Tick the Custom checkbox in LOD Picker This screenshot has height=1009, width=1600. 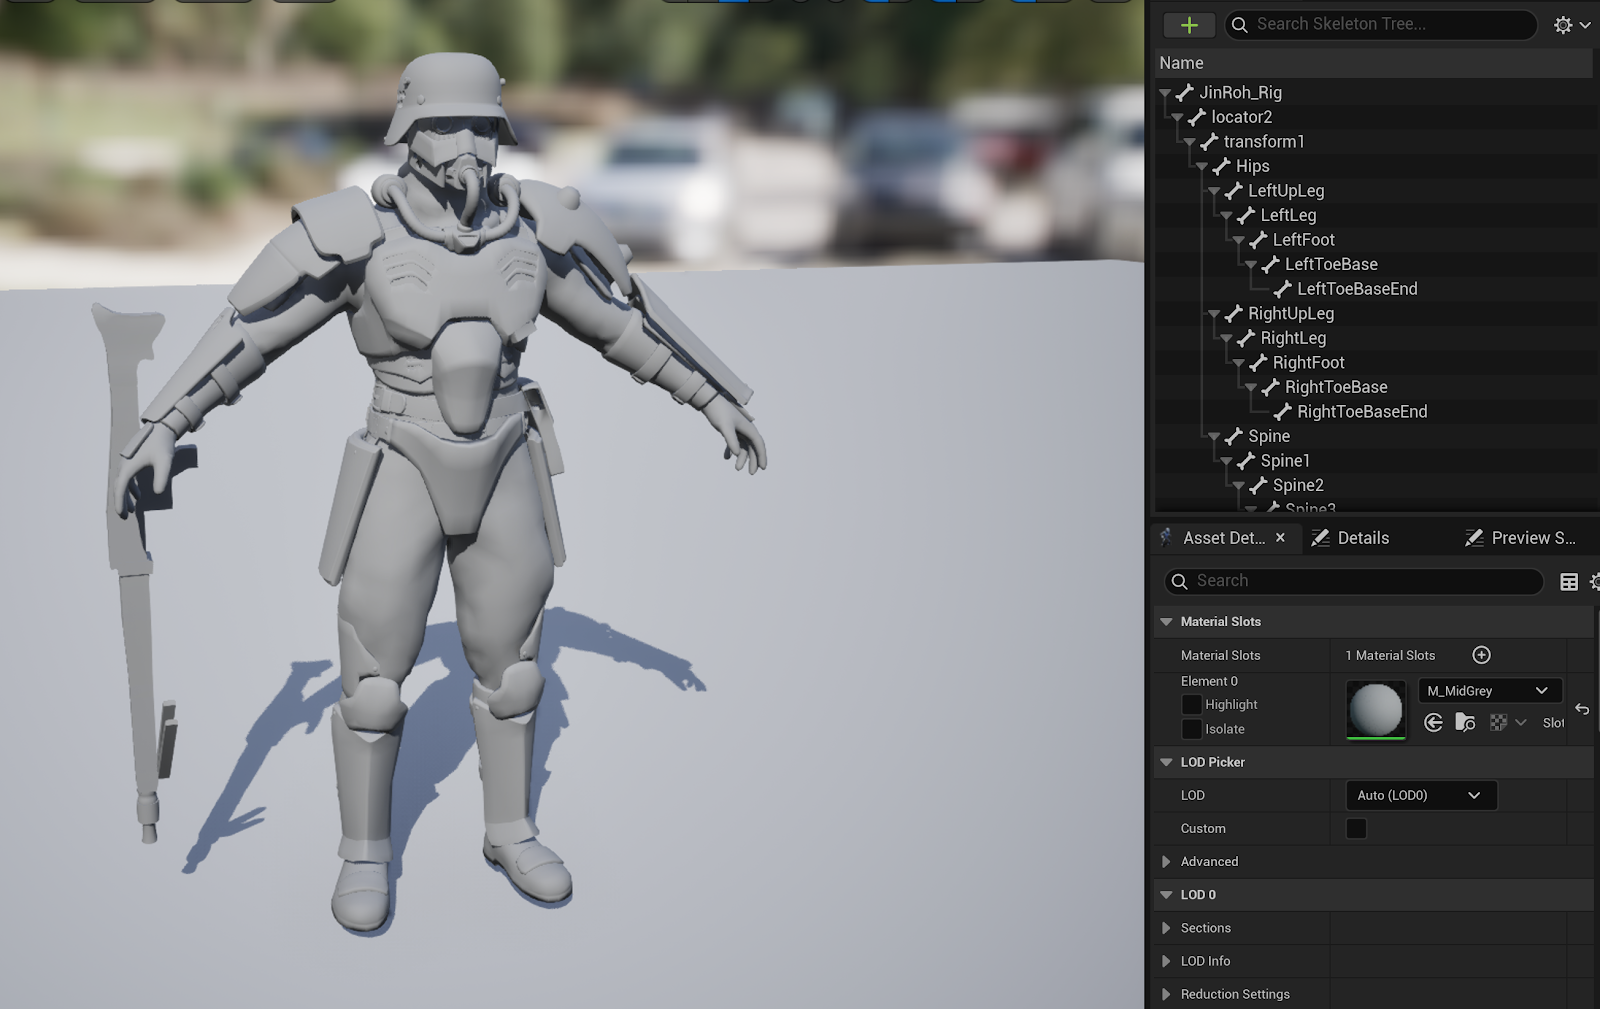point(1356,828)
